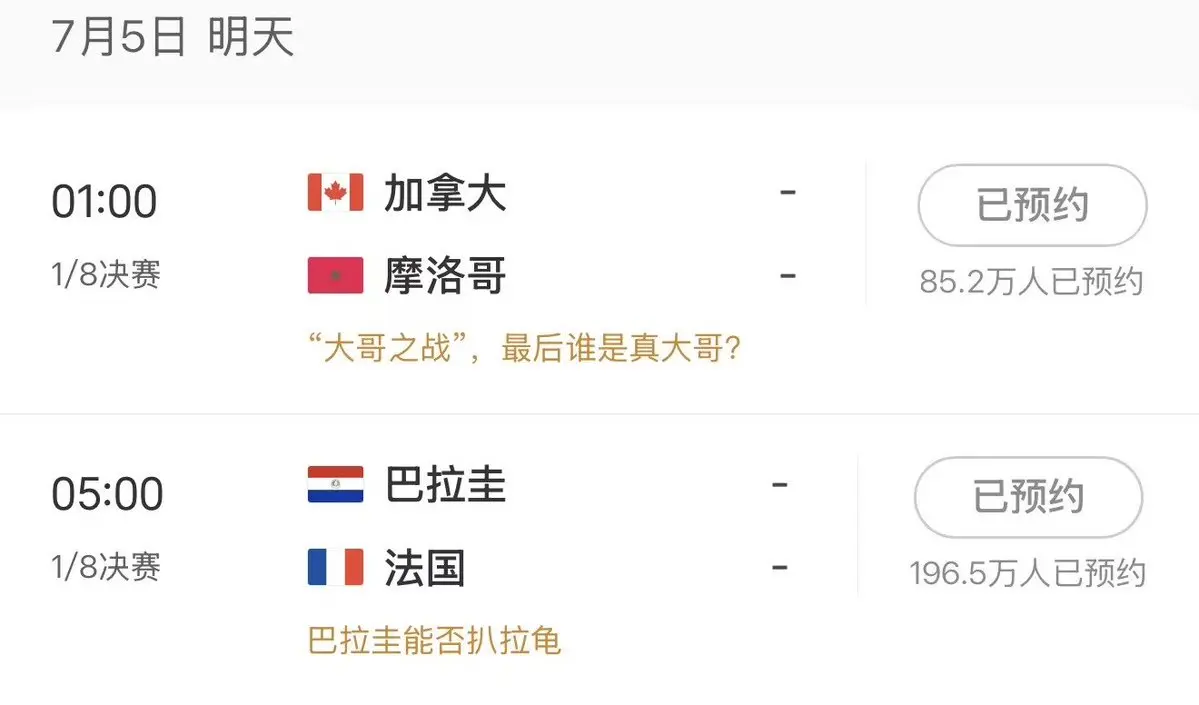Click the score dash beside 加拿大
Viewport: 1199px width, 705px height.
coord(788,192)
